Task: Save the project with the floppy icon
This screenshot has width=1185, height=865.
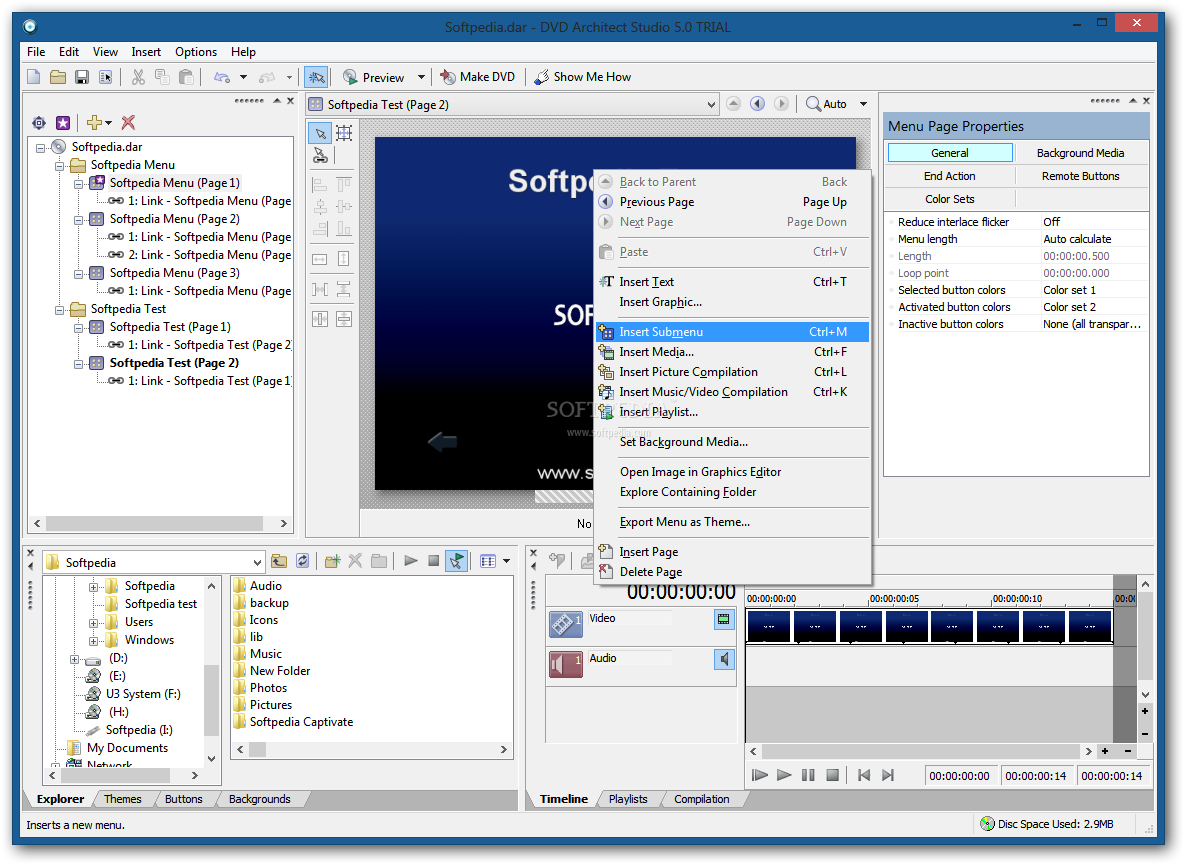Action: [x=82, y=77]
